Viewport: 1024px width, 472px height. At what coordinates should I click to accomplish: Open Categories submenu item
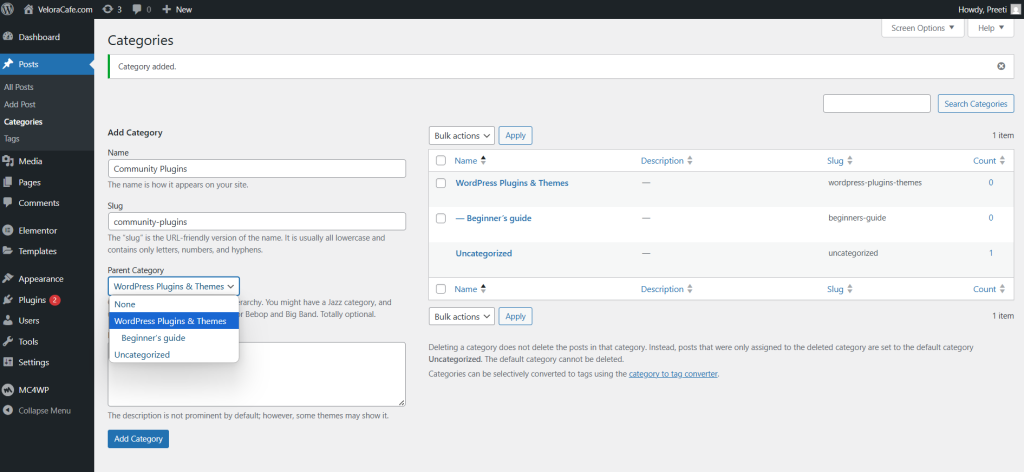(23, 122)
